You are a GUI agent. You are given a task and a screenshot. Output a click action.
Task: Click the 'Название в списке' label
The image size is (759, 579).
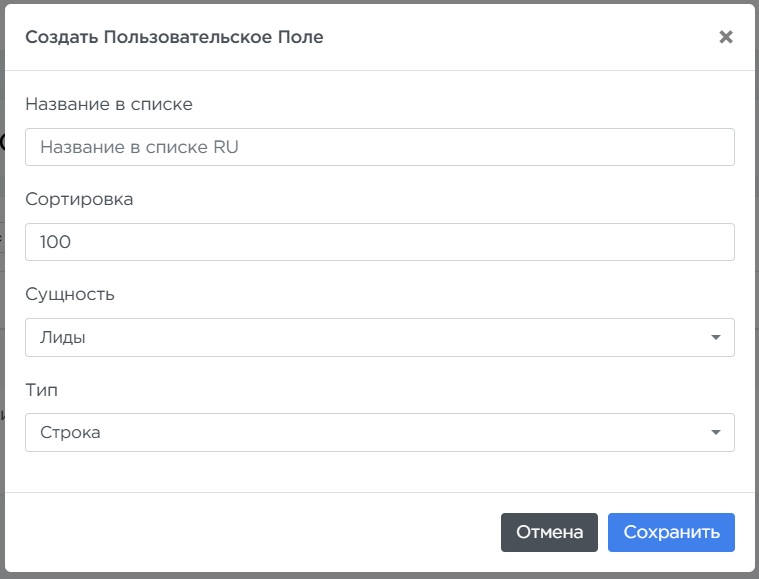click(108, 104)
